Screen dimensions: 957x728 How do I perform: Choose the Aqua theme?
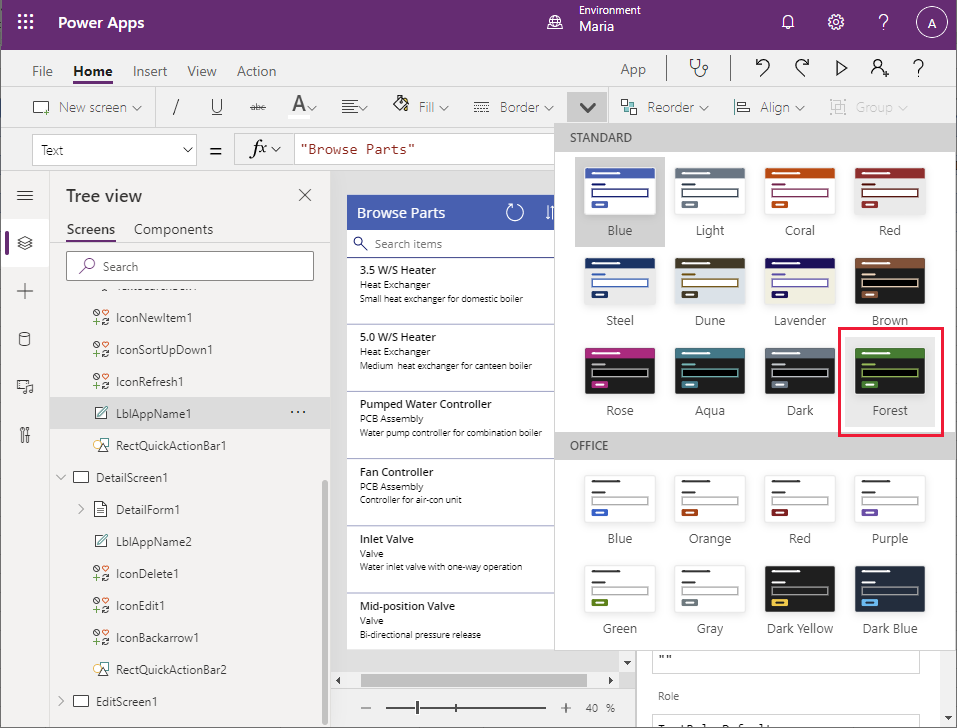point(710,381)
